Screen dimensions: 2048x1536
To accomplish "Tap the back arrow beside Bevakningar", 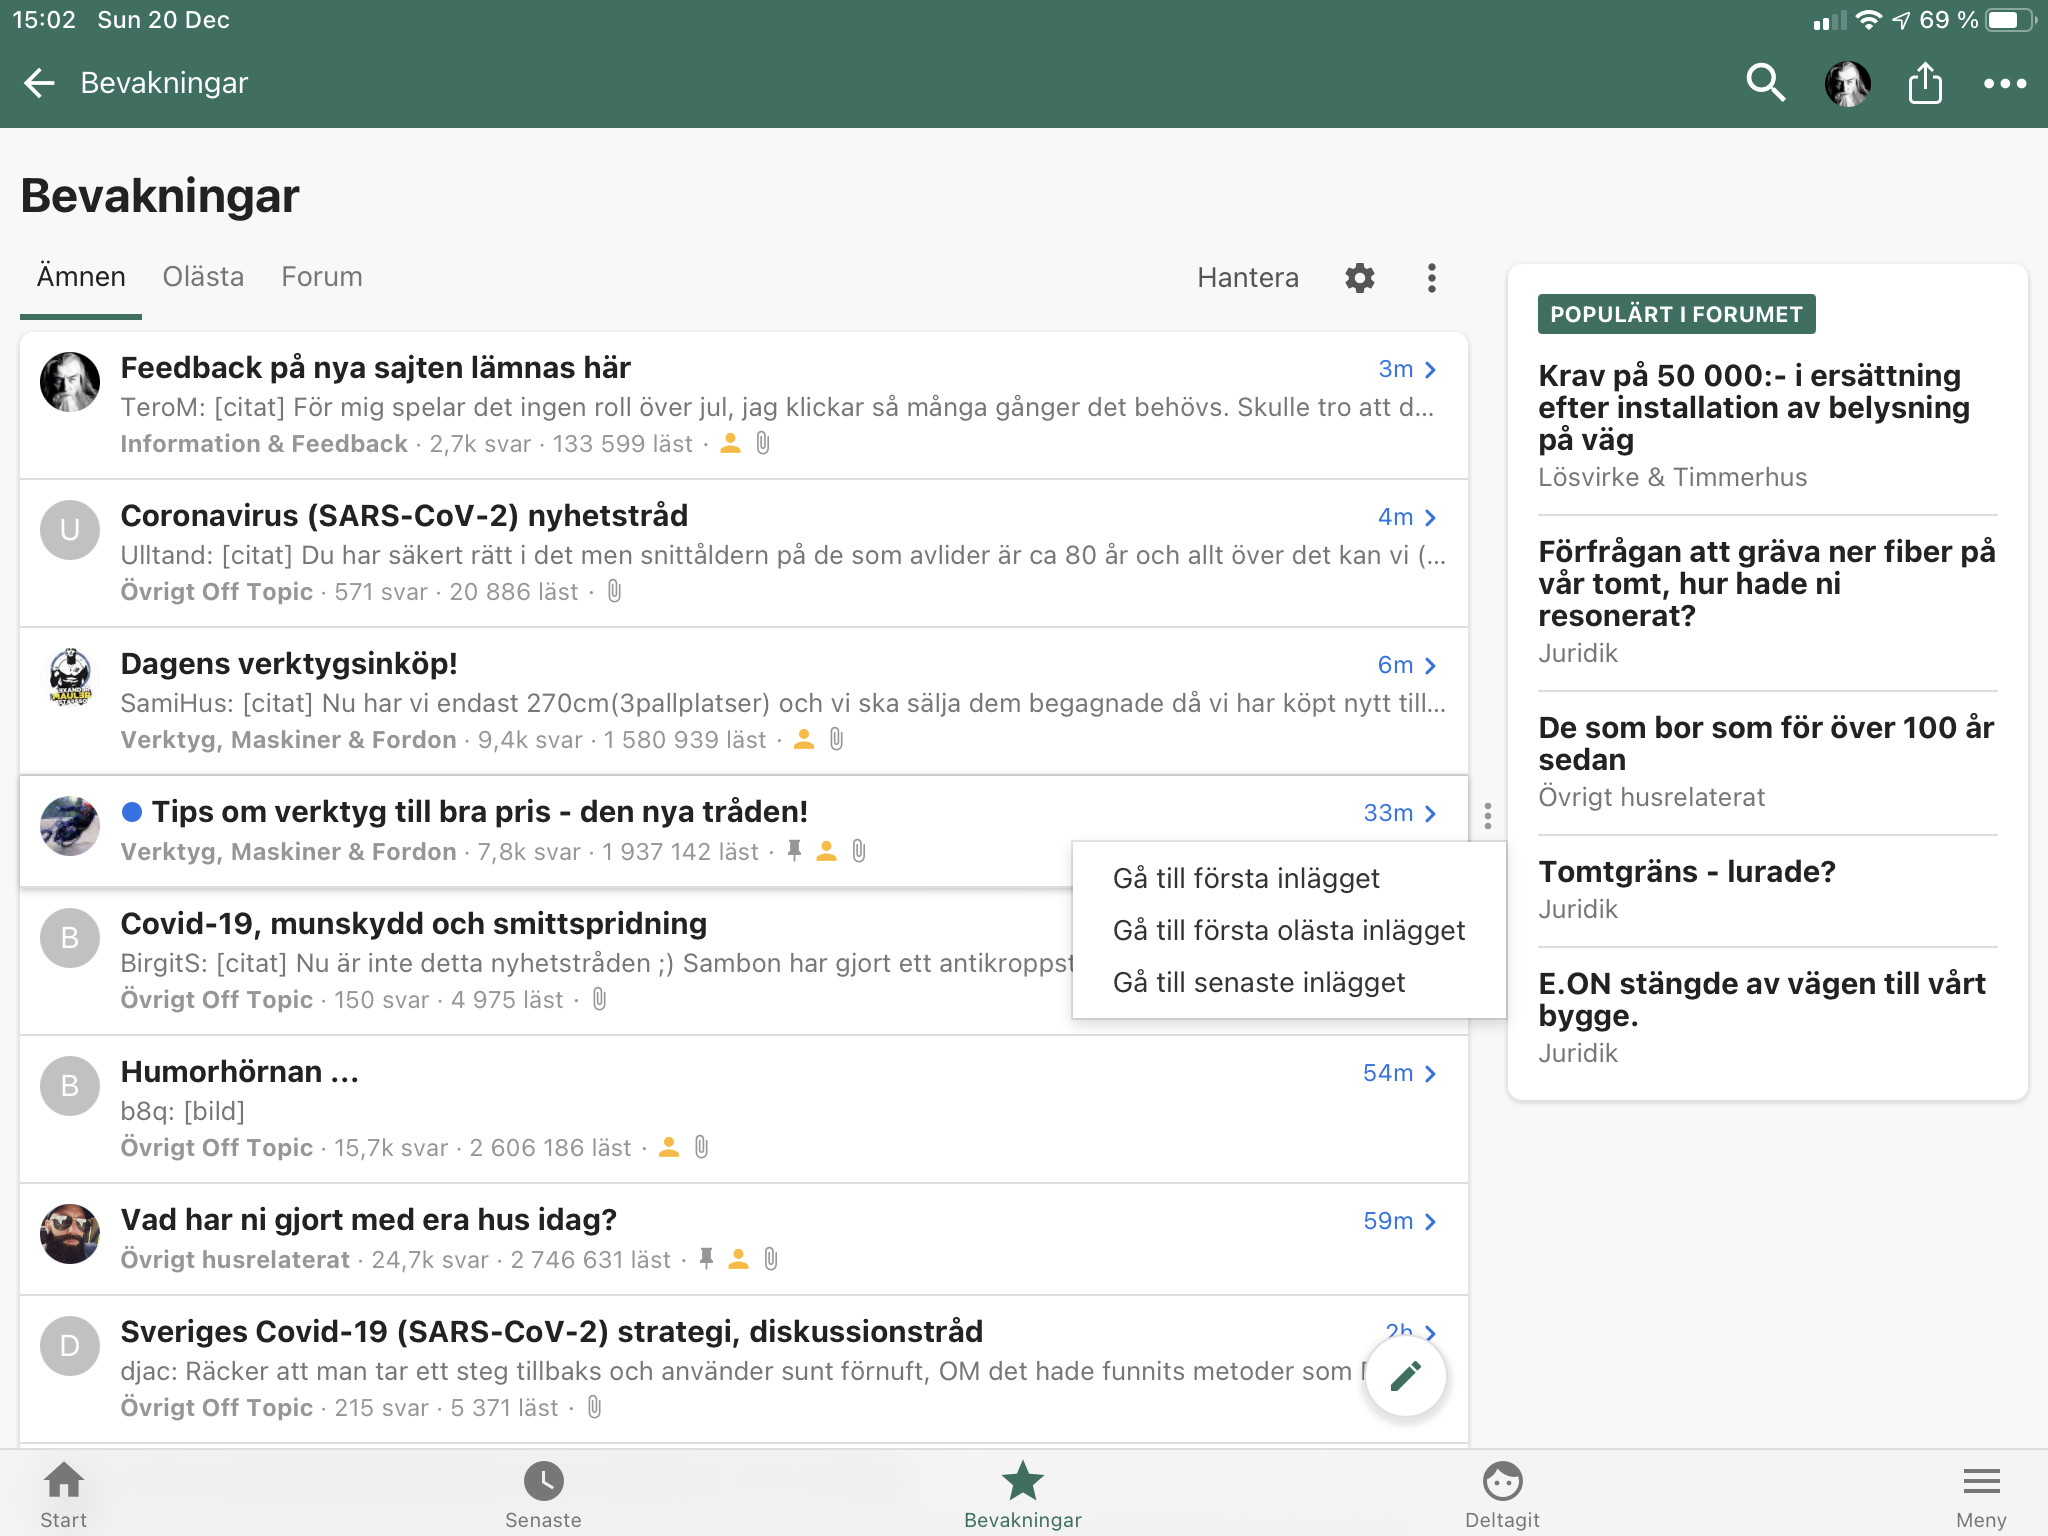I will 40,83.
